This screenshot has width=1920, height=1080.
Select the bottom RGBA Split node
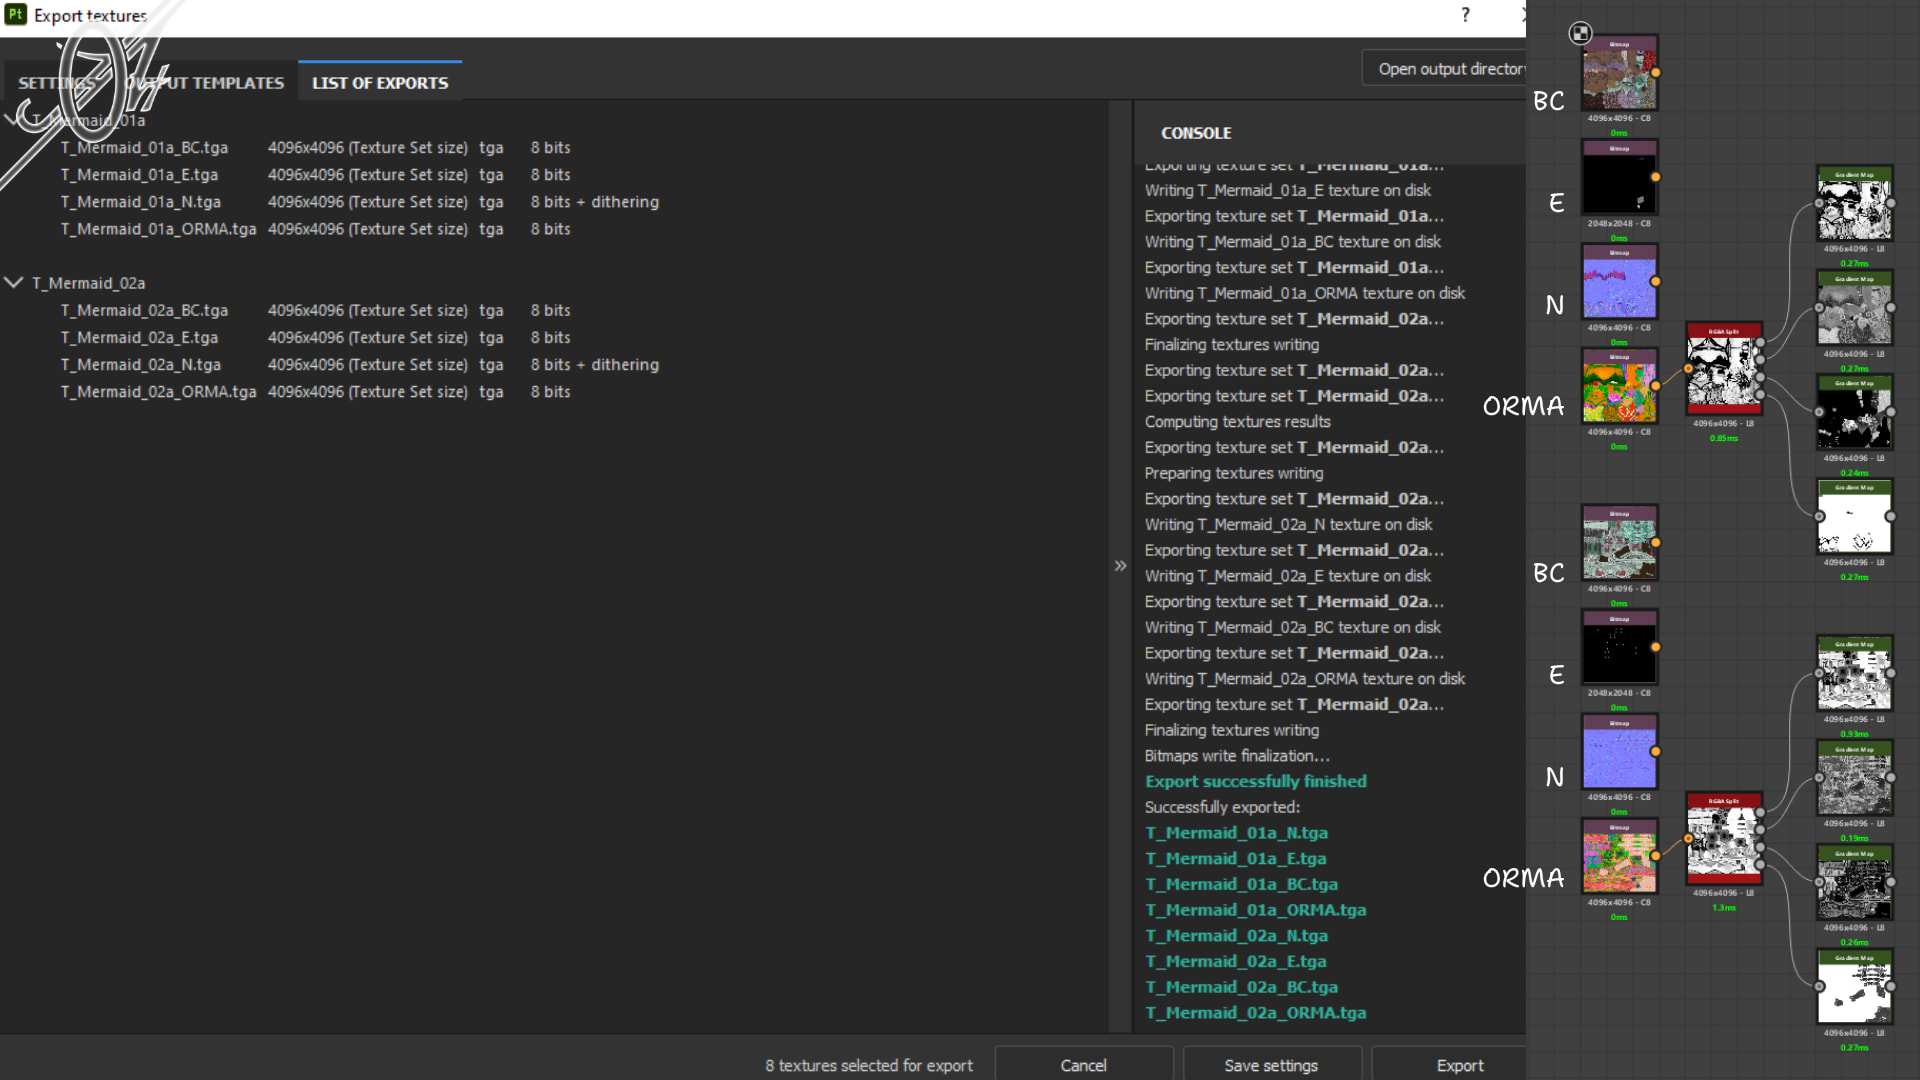point(1723,842)
